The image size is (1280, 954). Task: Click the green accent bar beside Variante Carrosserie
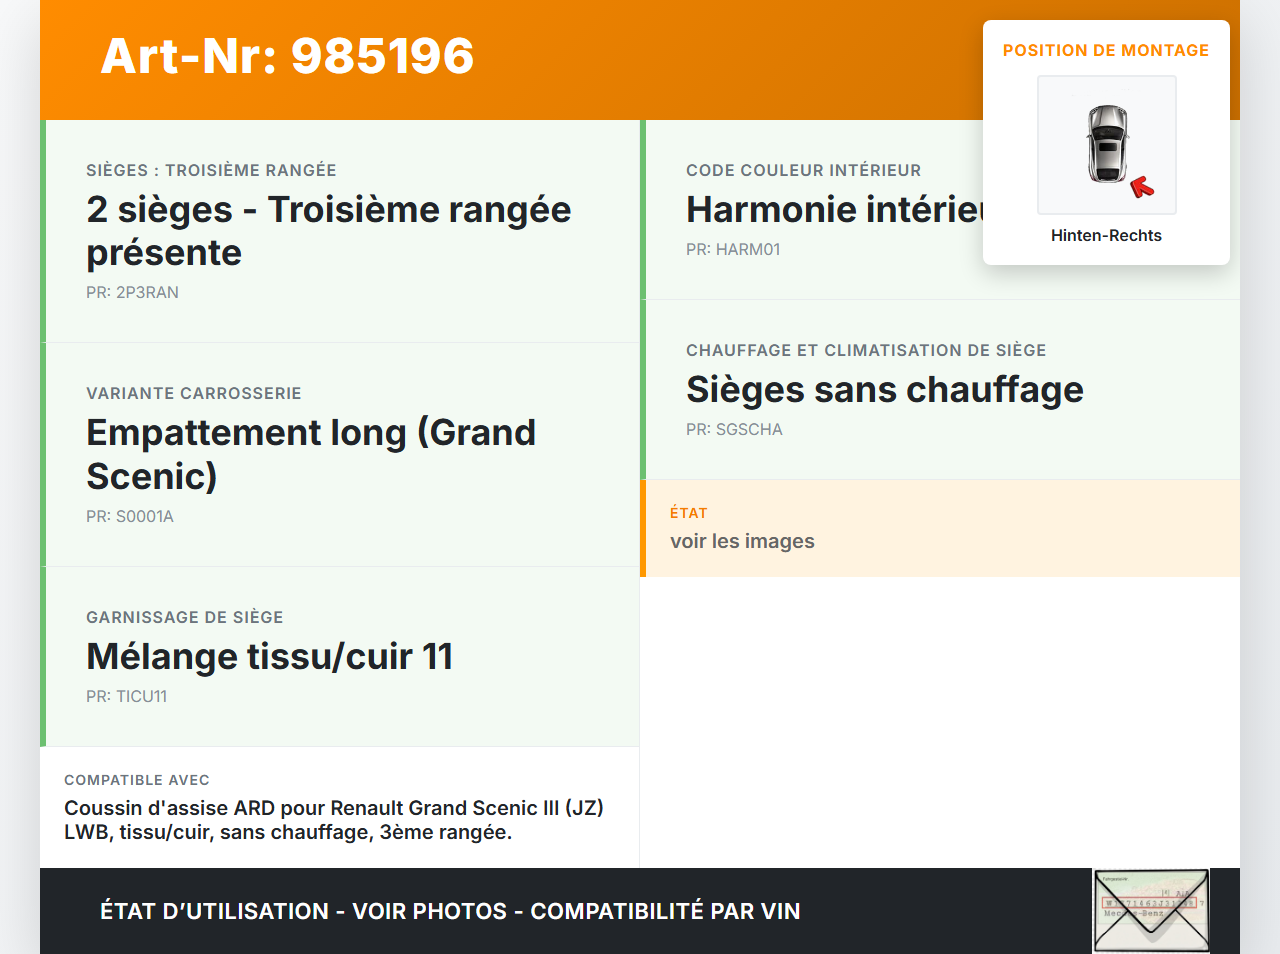(x=42, y=453)
